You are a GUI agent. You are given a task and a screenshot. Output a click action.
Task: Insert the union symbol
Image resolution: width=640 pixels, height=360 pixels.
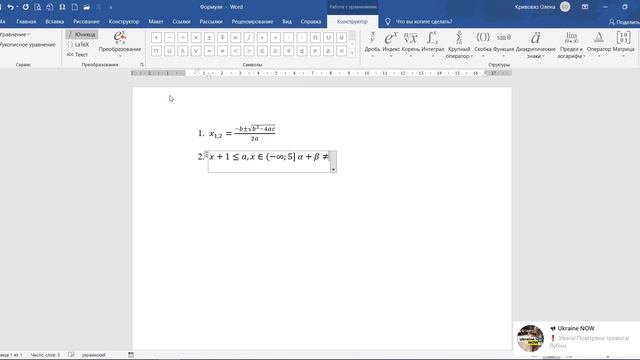pos(328,38)
